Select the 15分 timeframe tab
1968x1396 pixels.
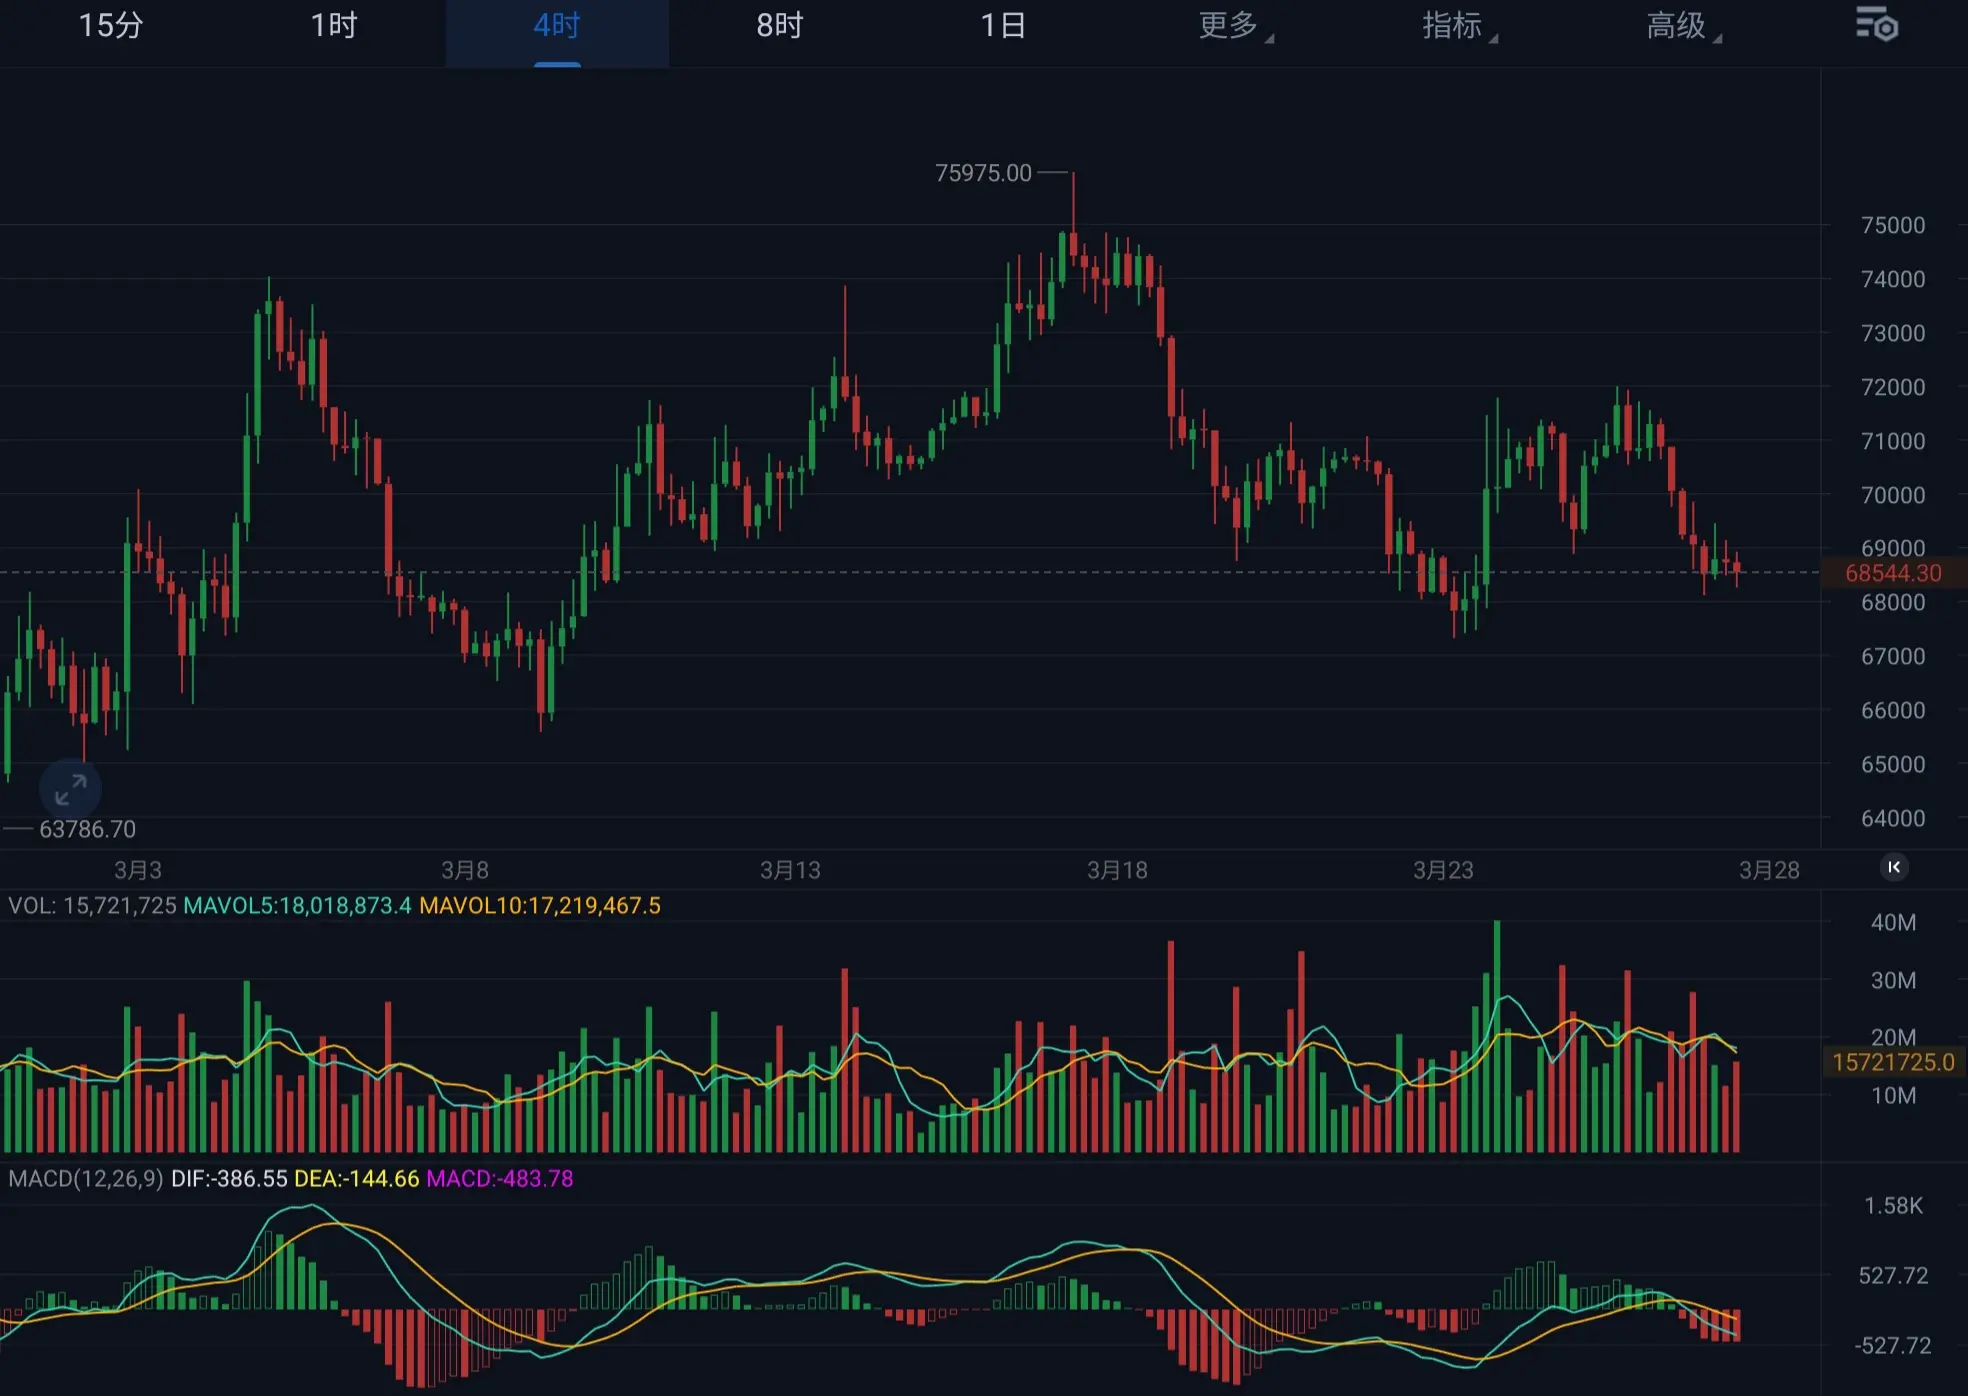point(111,25)
